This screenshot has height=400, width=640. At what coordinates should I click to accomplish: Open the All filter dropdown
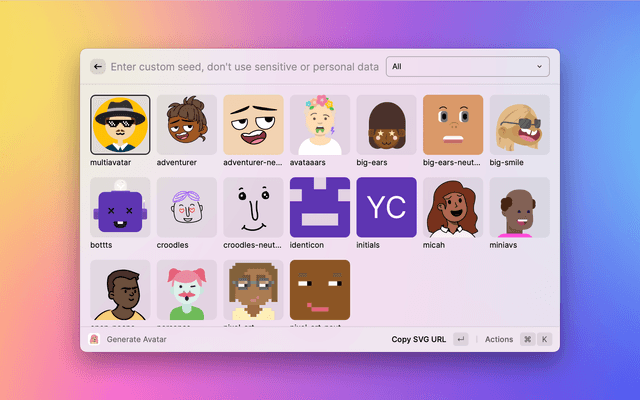[468, 67]
